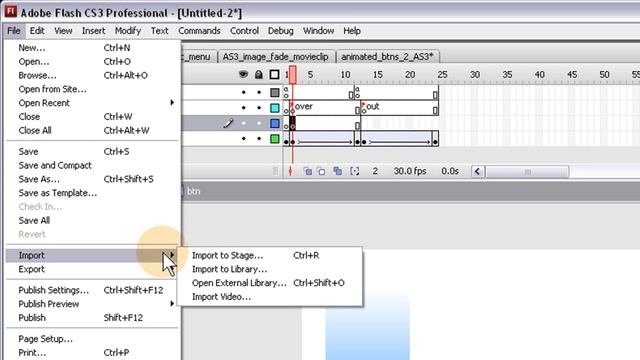640x360 pixels.
Task: Open the Text menu
Action: pyautogui.click(x=160, y=31)
